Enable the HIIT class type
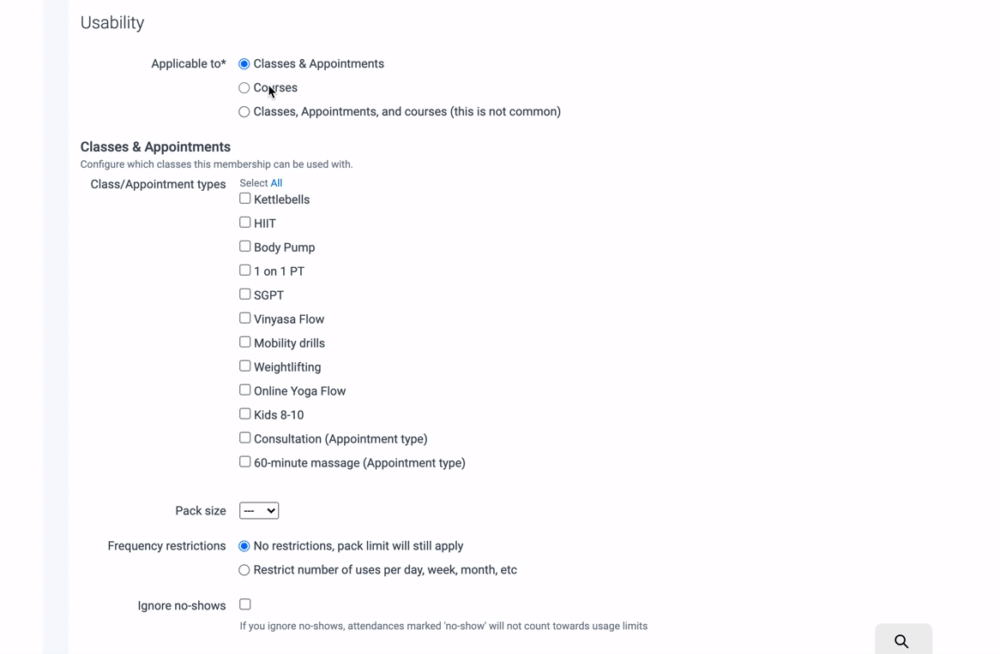 tap(245, 223)
